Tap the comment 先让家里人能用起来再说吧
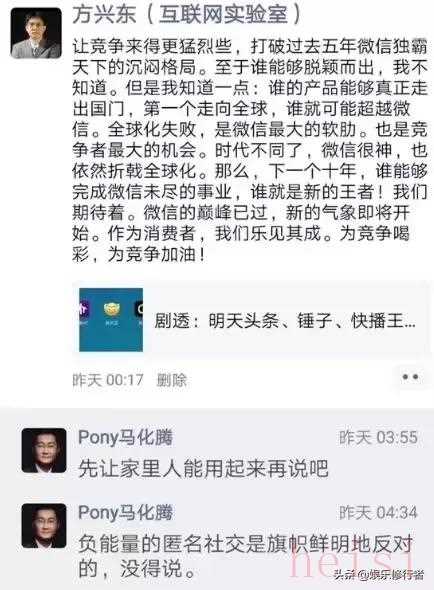Viewport: 434px width, 590px height. 203,468
